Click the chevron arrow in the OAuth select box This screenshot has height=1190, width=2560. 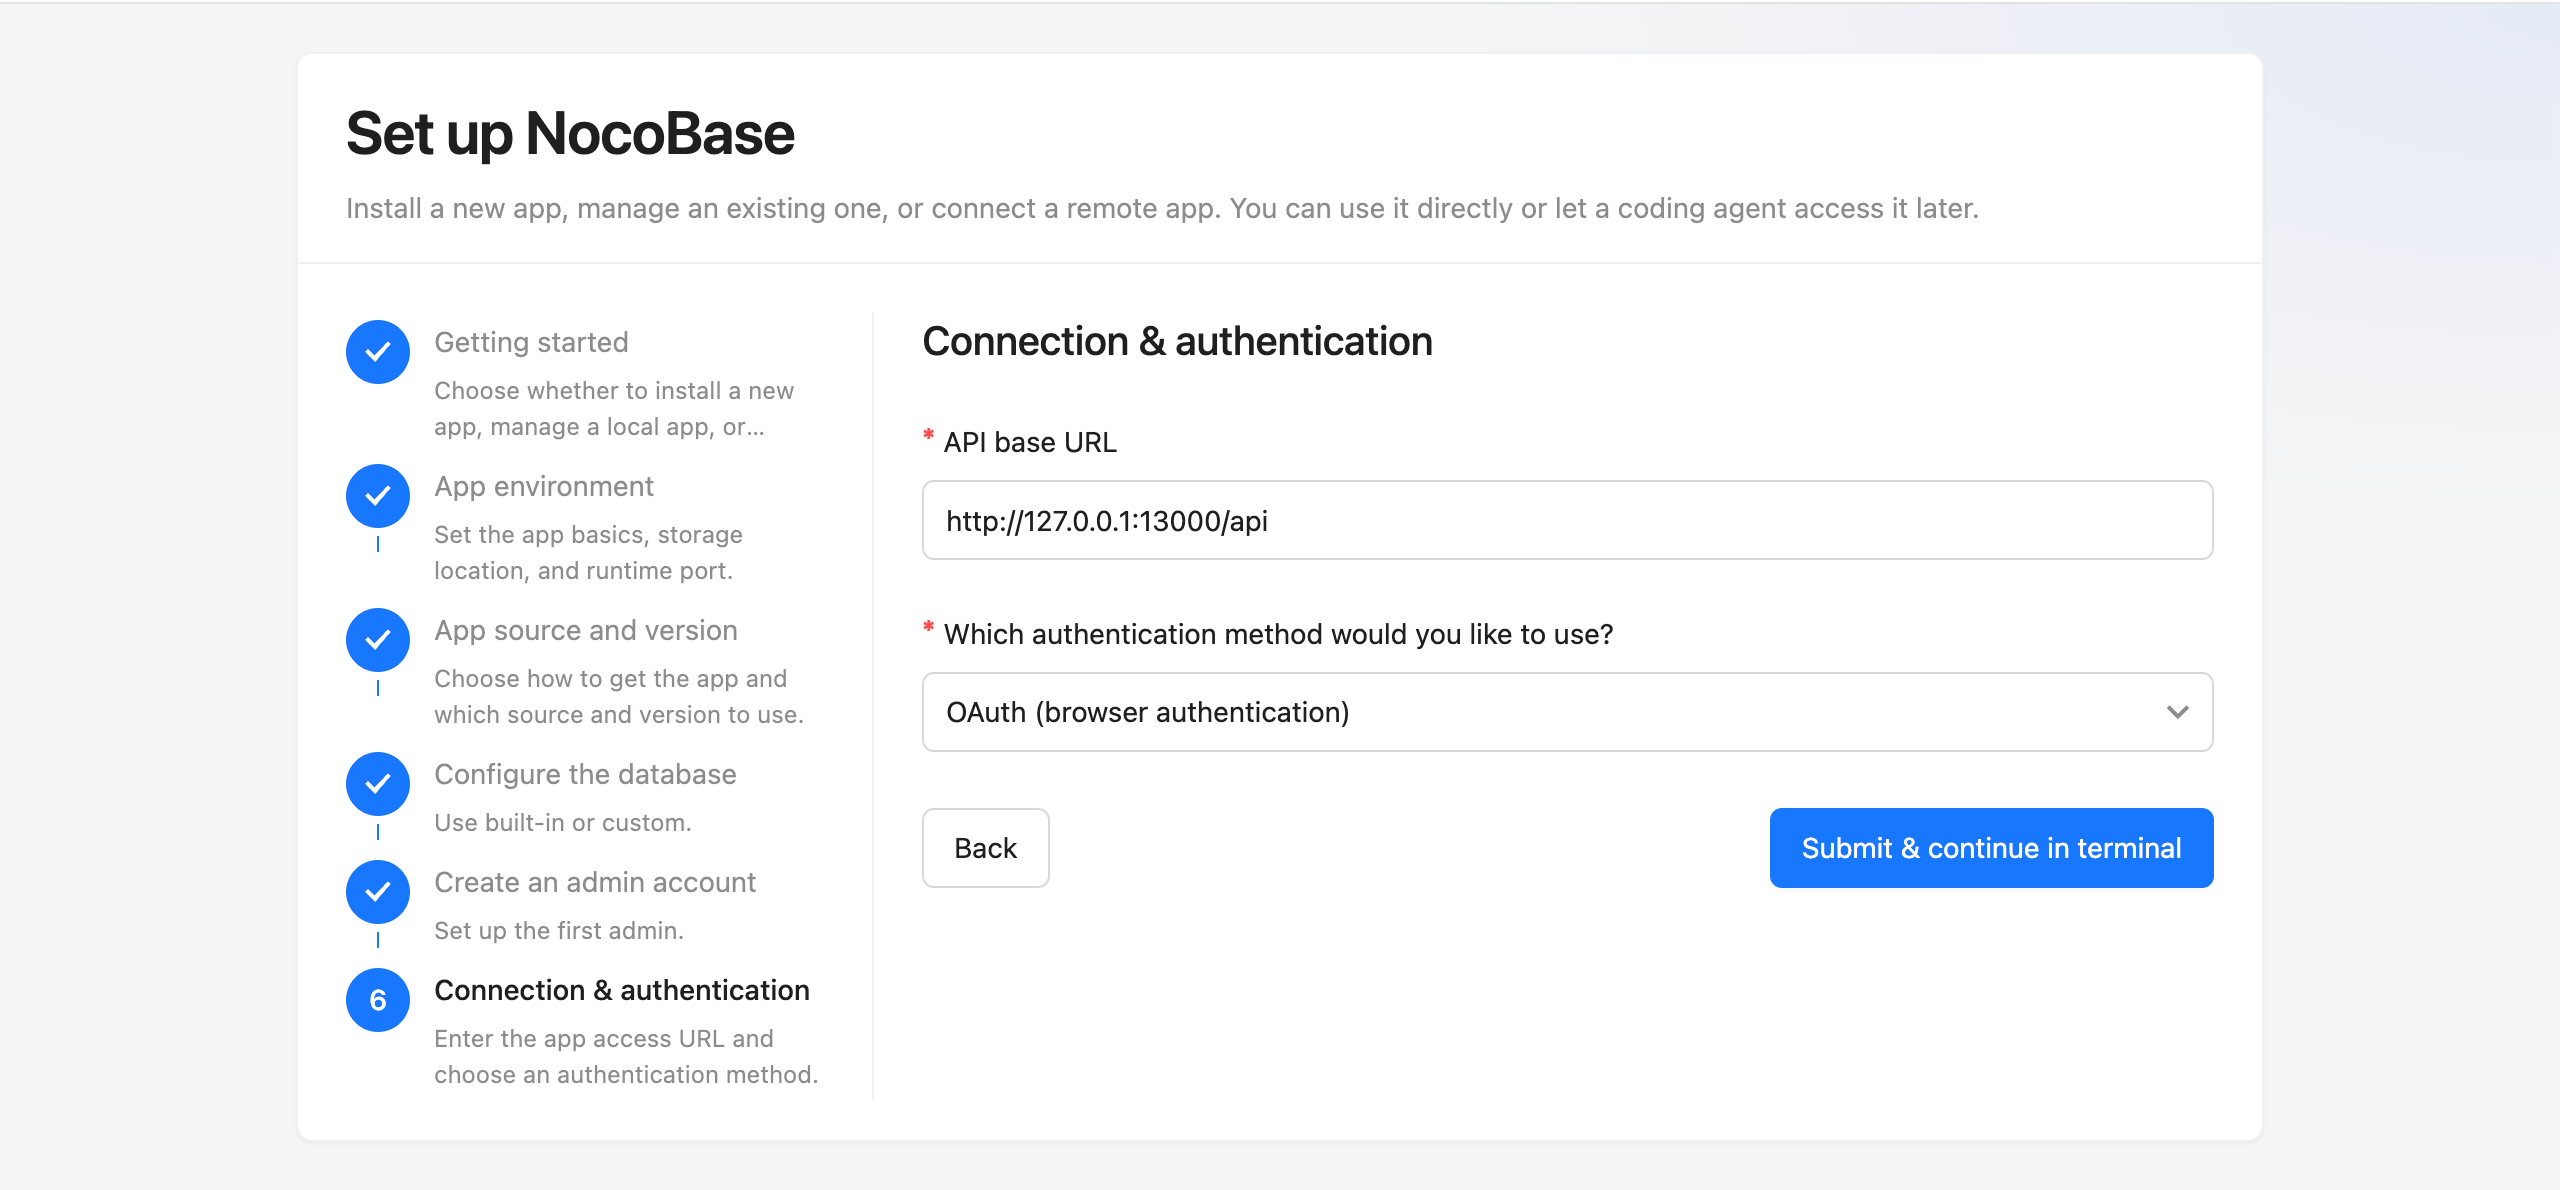tap(2177, 712)
